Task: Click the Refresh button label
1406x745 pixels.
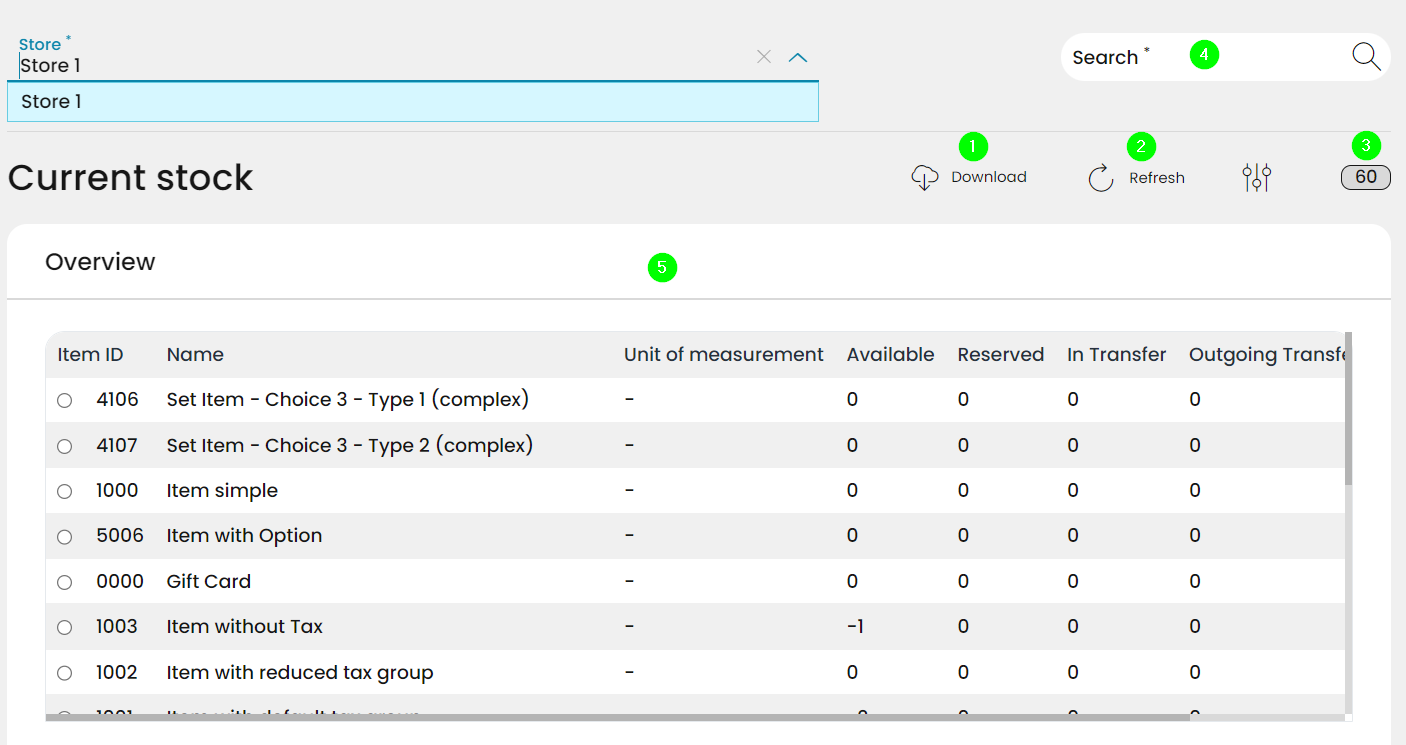Action: tap(1157, 178)
